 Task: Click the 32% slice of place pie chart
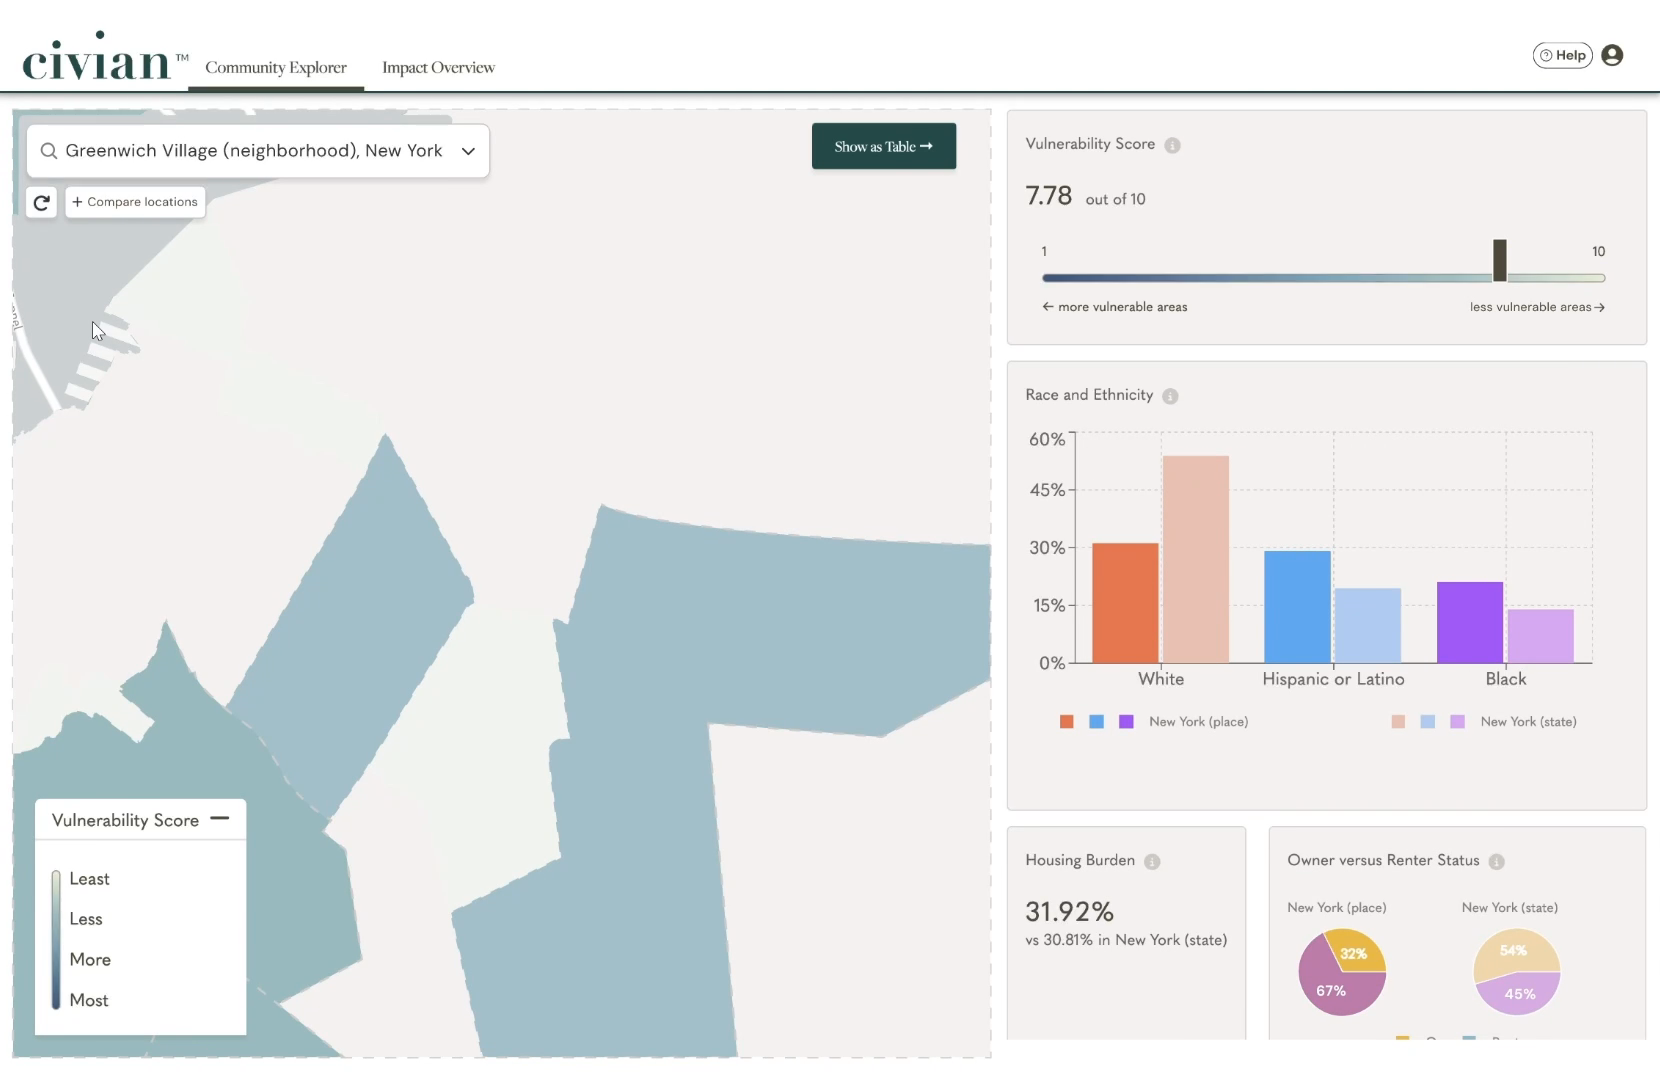[1357, 952]
